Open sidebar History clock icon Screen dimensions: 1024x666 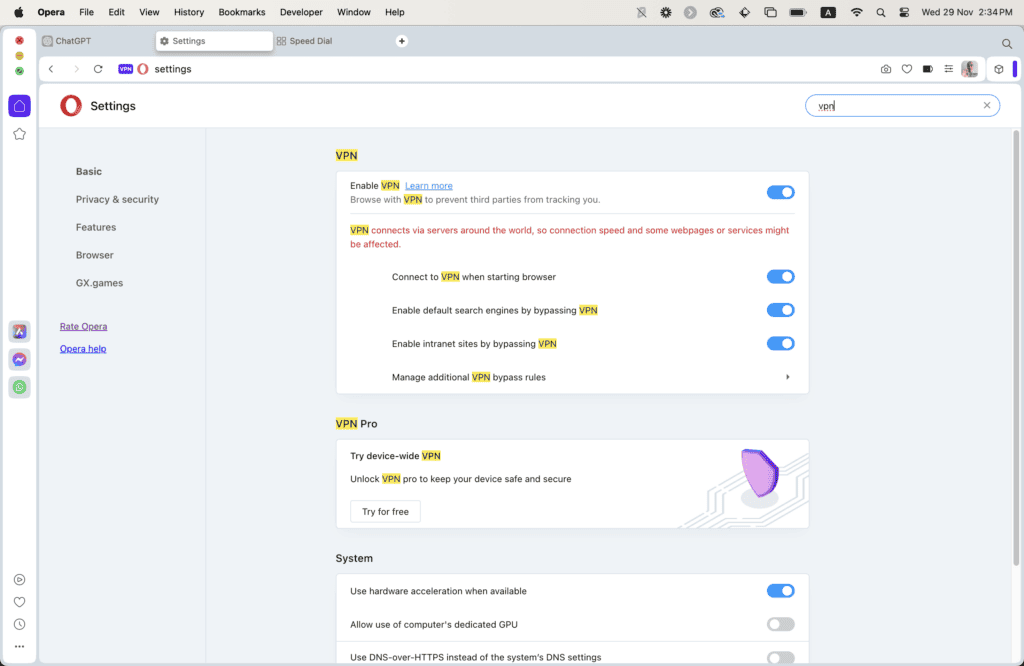(19, 624)
